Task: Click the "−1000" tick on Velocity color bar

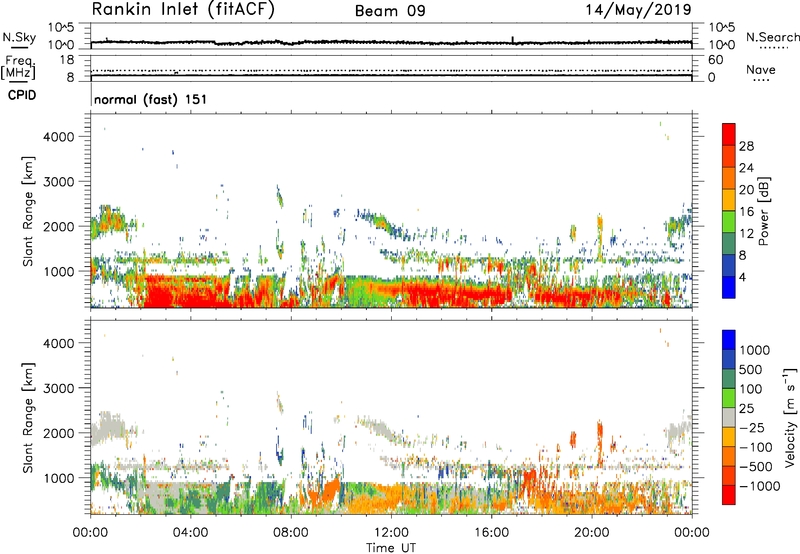Action: coord(760,486)
